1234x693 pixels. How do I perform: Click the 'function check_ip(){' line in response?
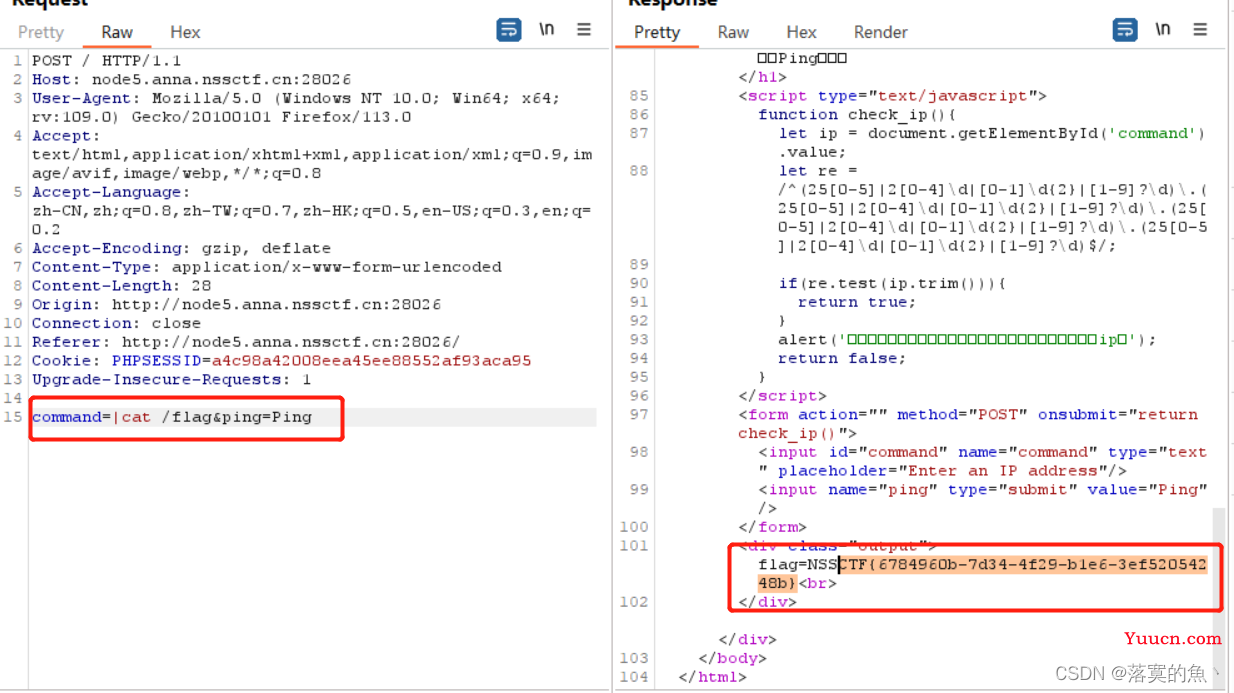click(x=858, y=115)
